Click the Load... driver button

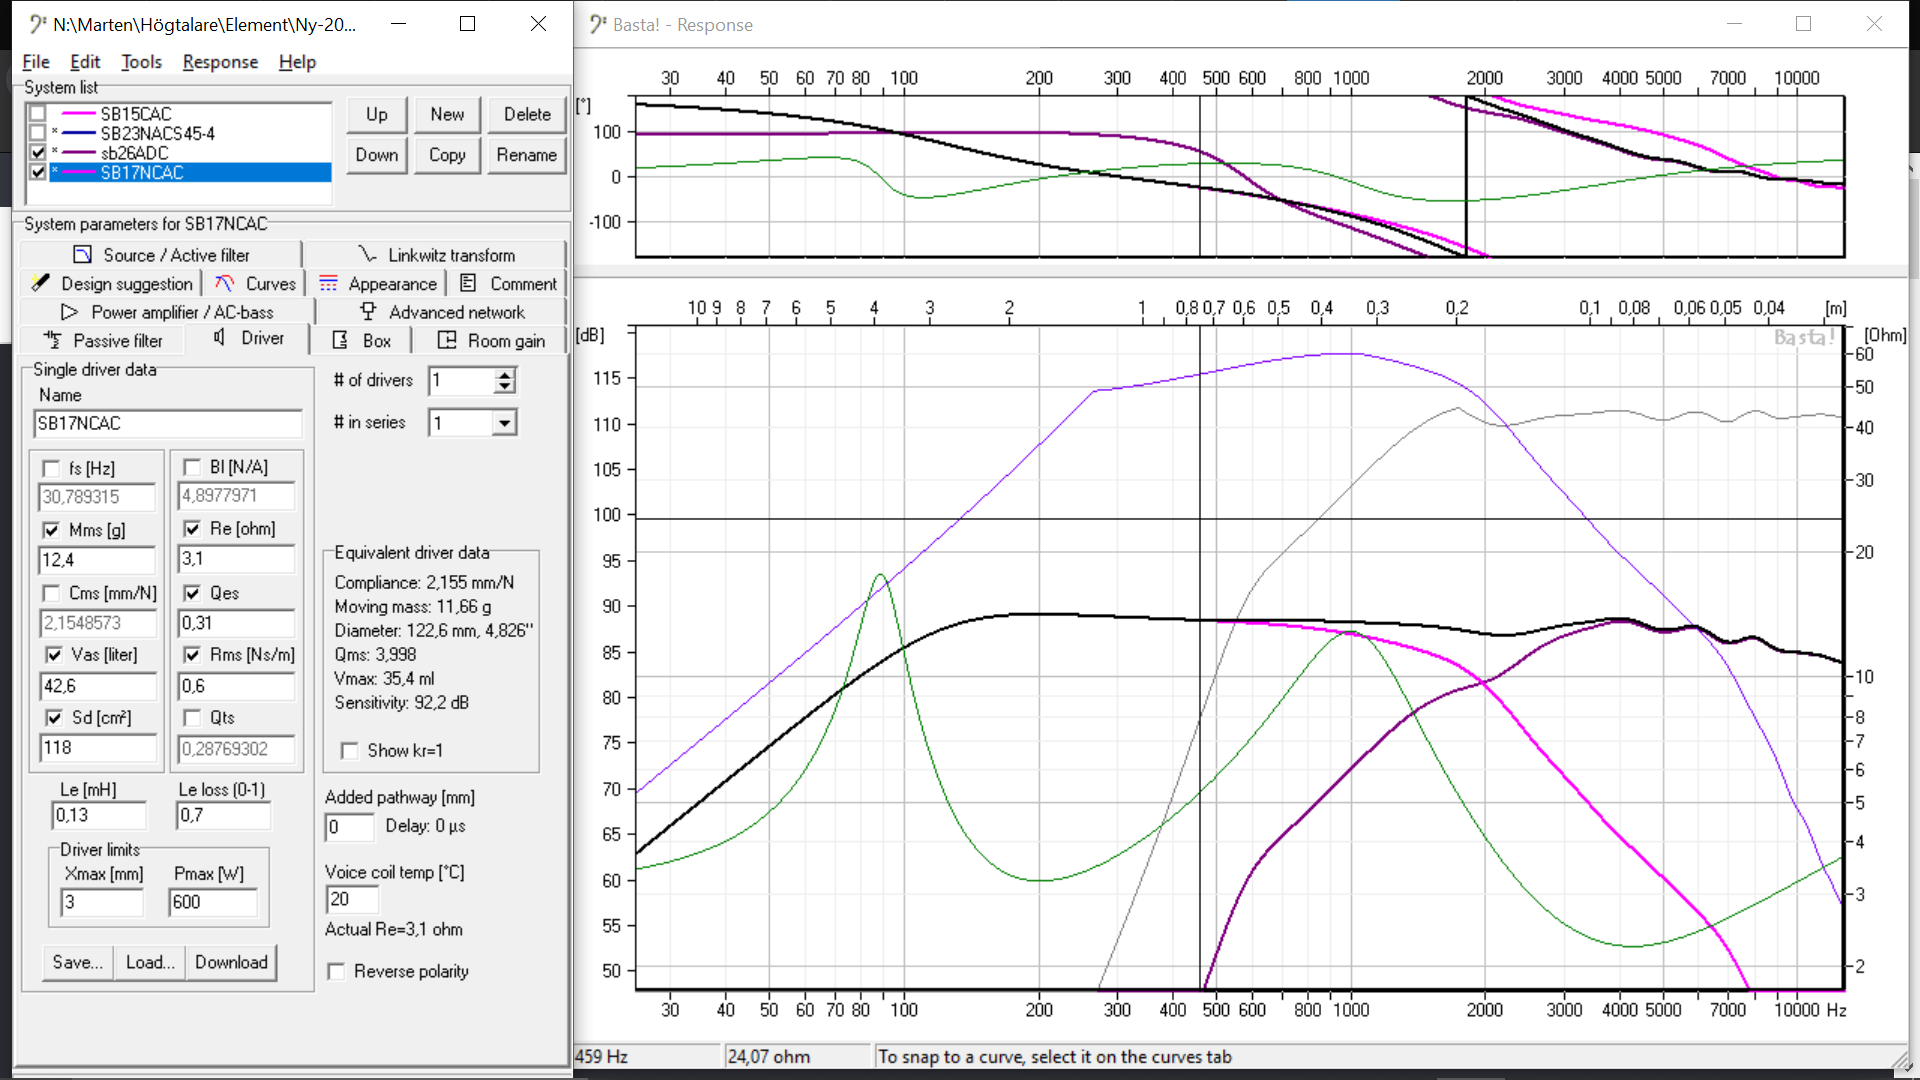click(x=150, y=962)
